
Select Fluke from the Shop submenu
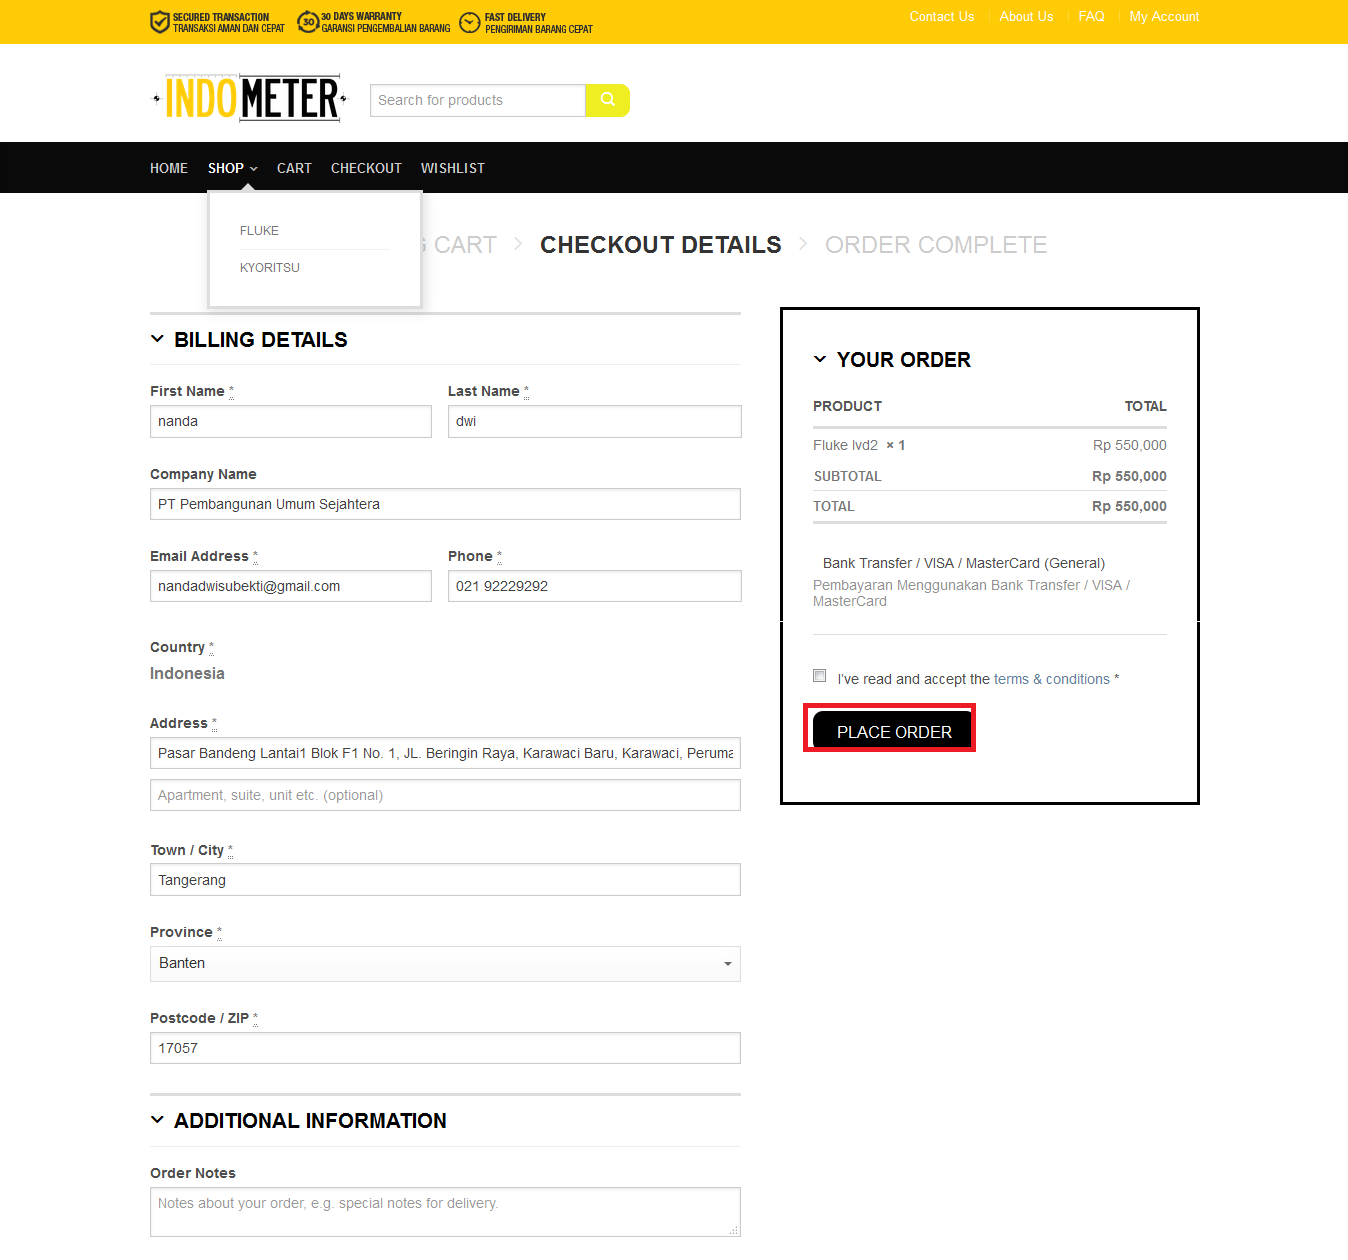point(259,231)
